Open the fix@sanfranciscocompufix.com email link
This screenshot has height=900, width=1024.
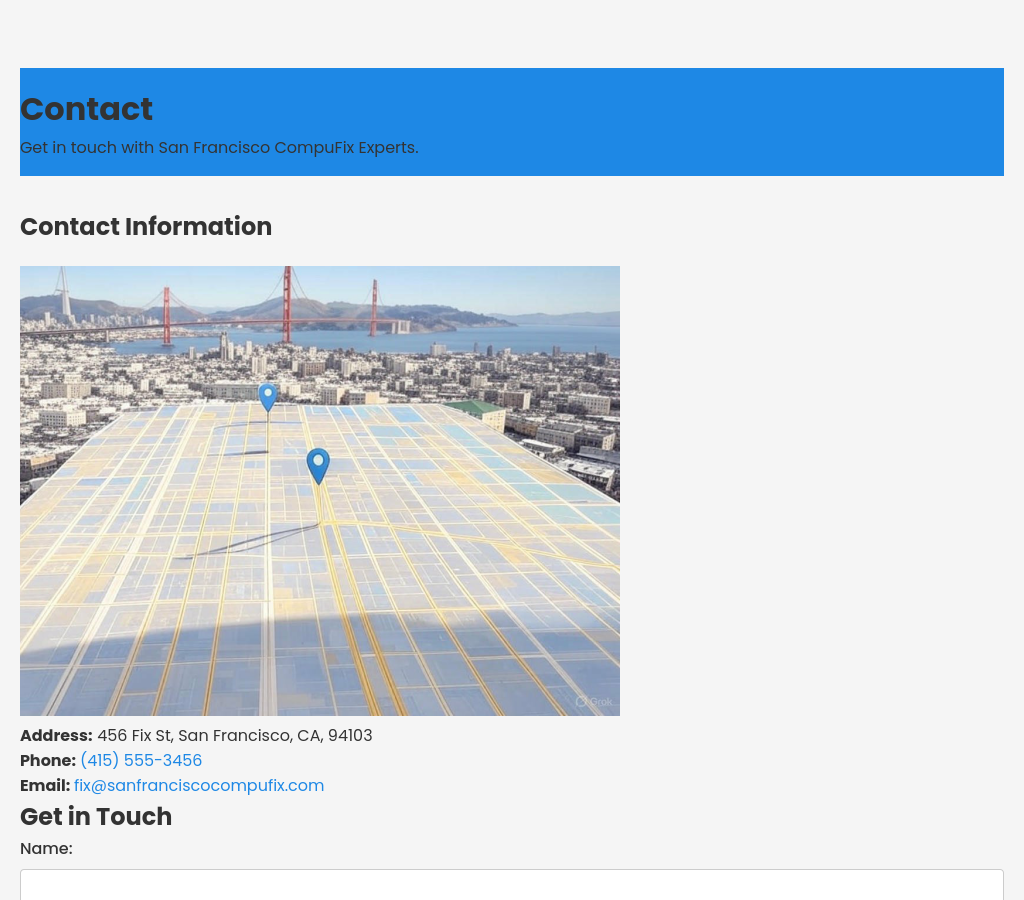pos(199,786)
